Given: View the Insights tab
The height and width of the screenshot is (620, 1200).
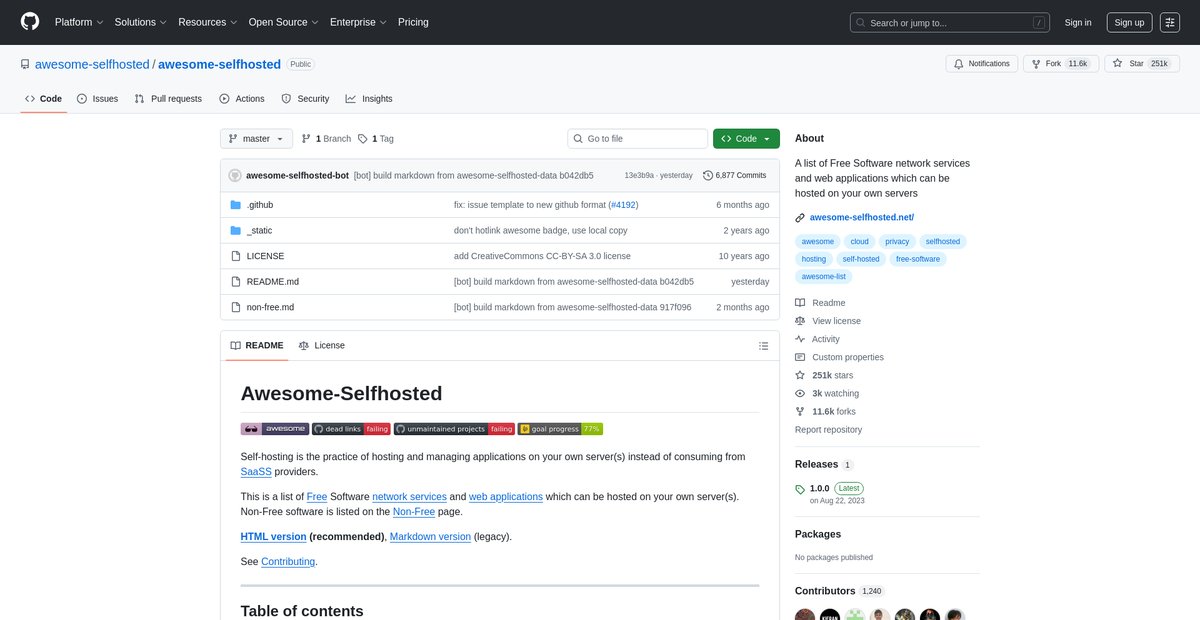Looking at the screenshot, I should 369,99.
